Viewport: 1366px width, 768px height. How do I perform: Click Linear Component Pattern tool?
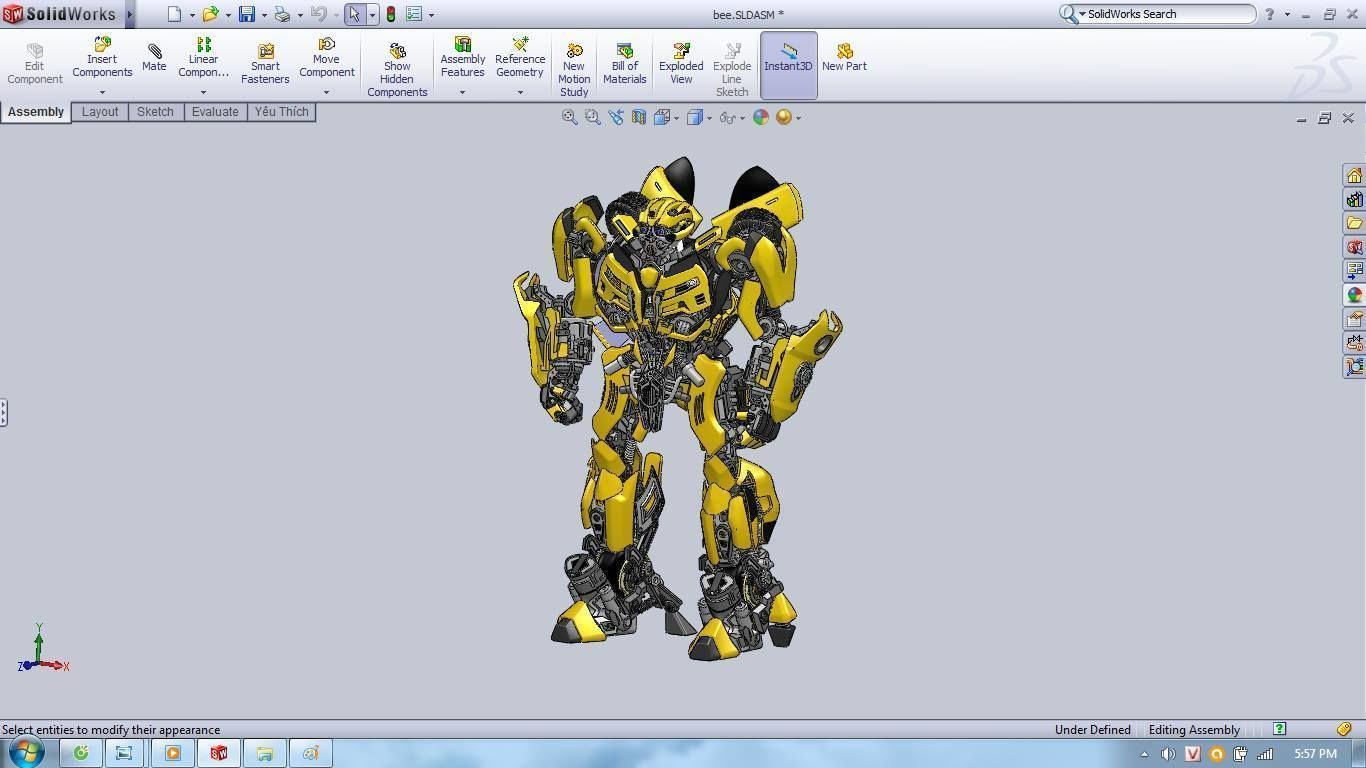point(203,58)
